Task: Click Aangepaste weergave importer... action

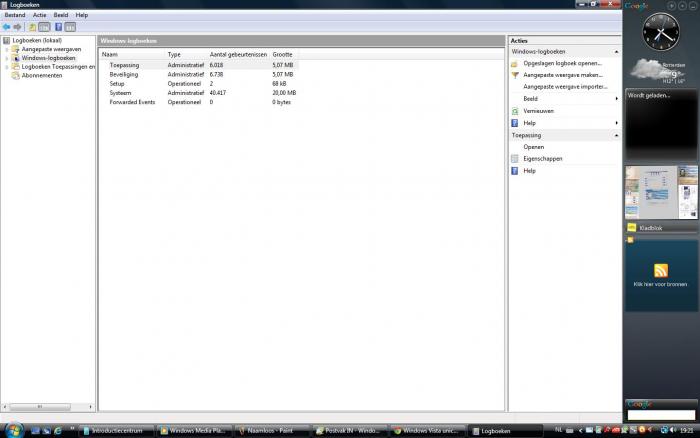Action: click(x=565, y=87)
